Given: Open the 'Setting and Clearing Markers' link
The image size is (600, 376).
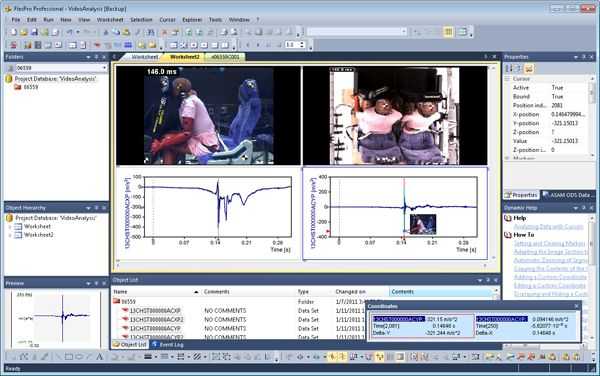Looking at the screenshot, I should (x=549, y=243).
